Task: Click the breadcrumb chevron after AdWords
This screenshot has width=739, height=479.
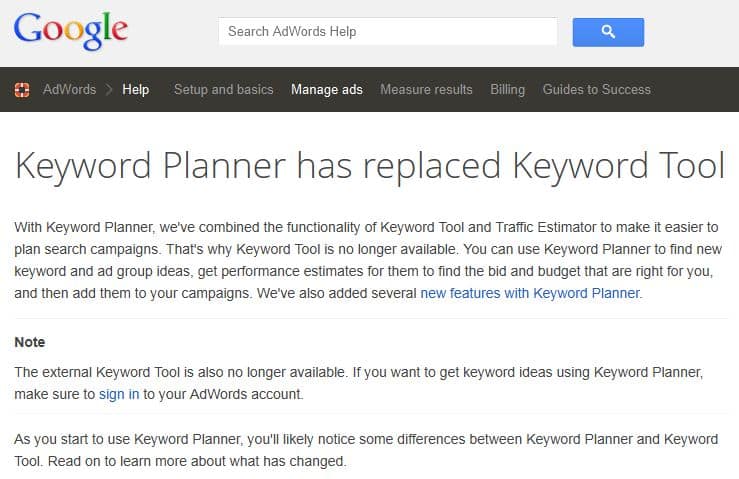Action: (x=109, y=90)
